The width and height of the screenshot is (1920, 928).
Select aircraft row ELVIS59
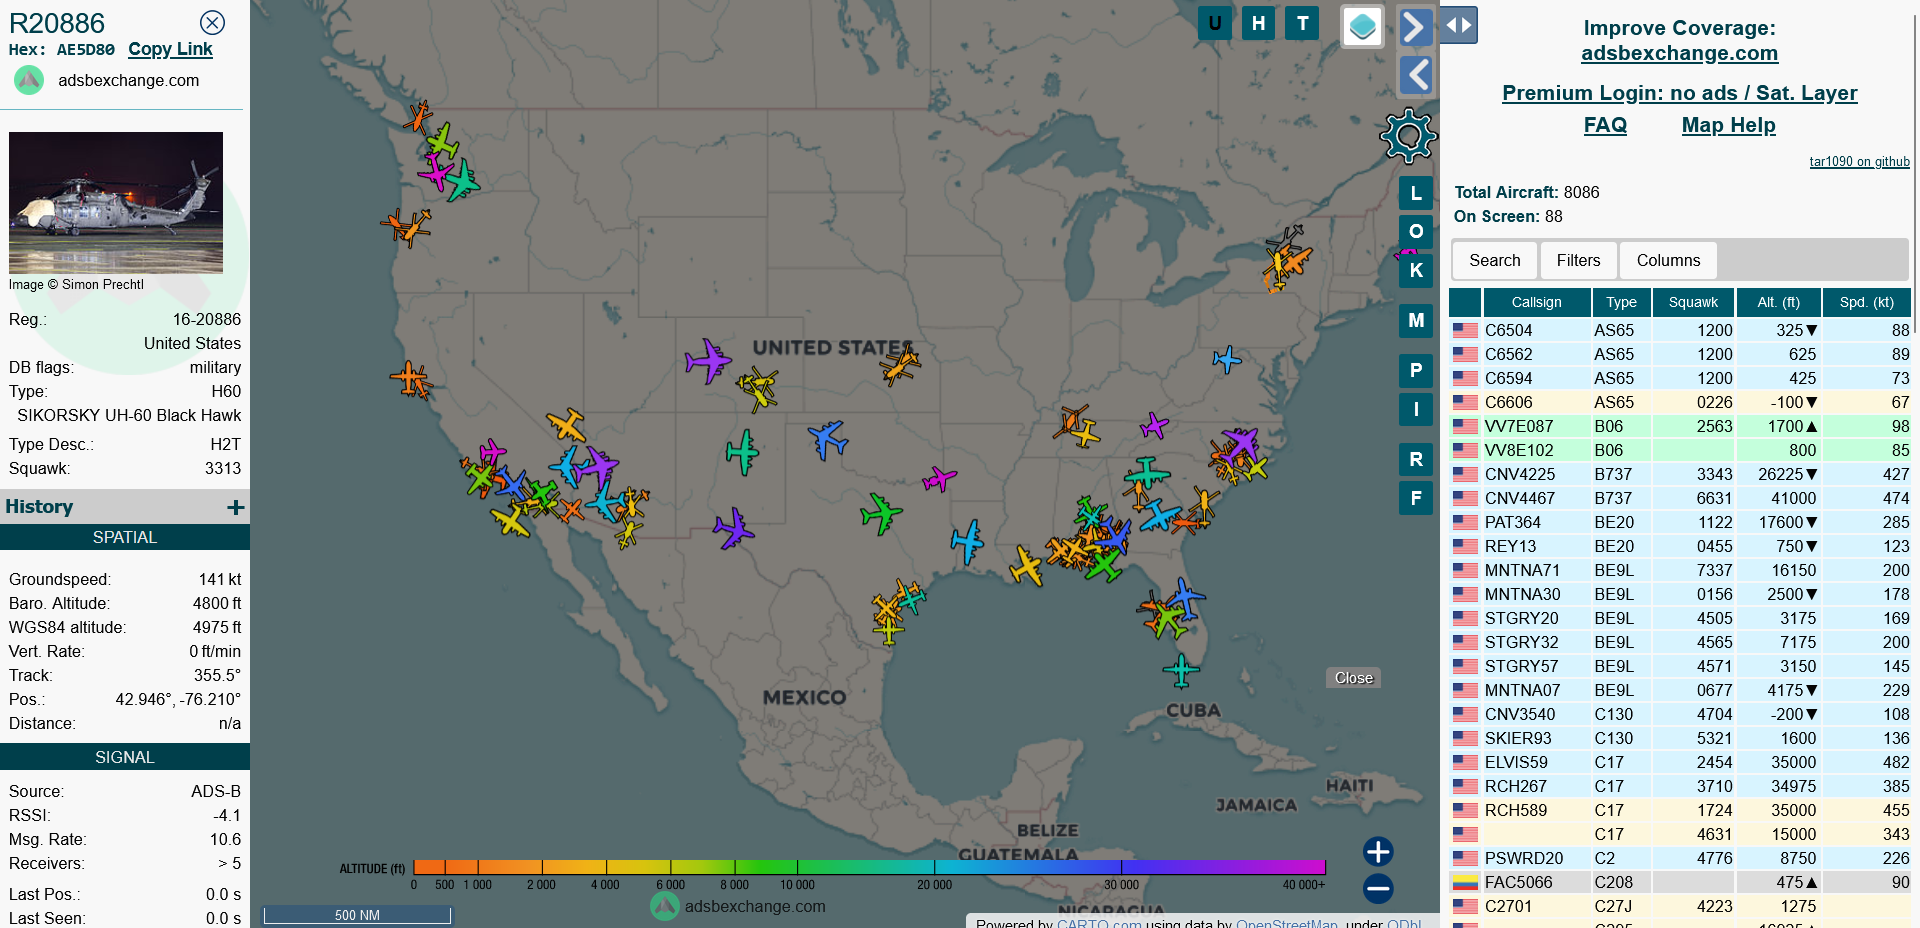[1680, 762]
